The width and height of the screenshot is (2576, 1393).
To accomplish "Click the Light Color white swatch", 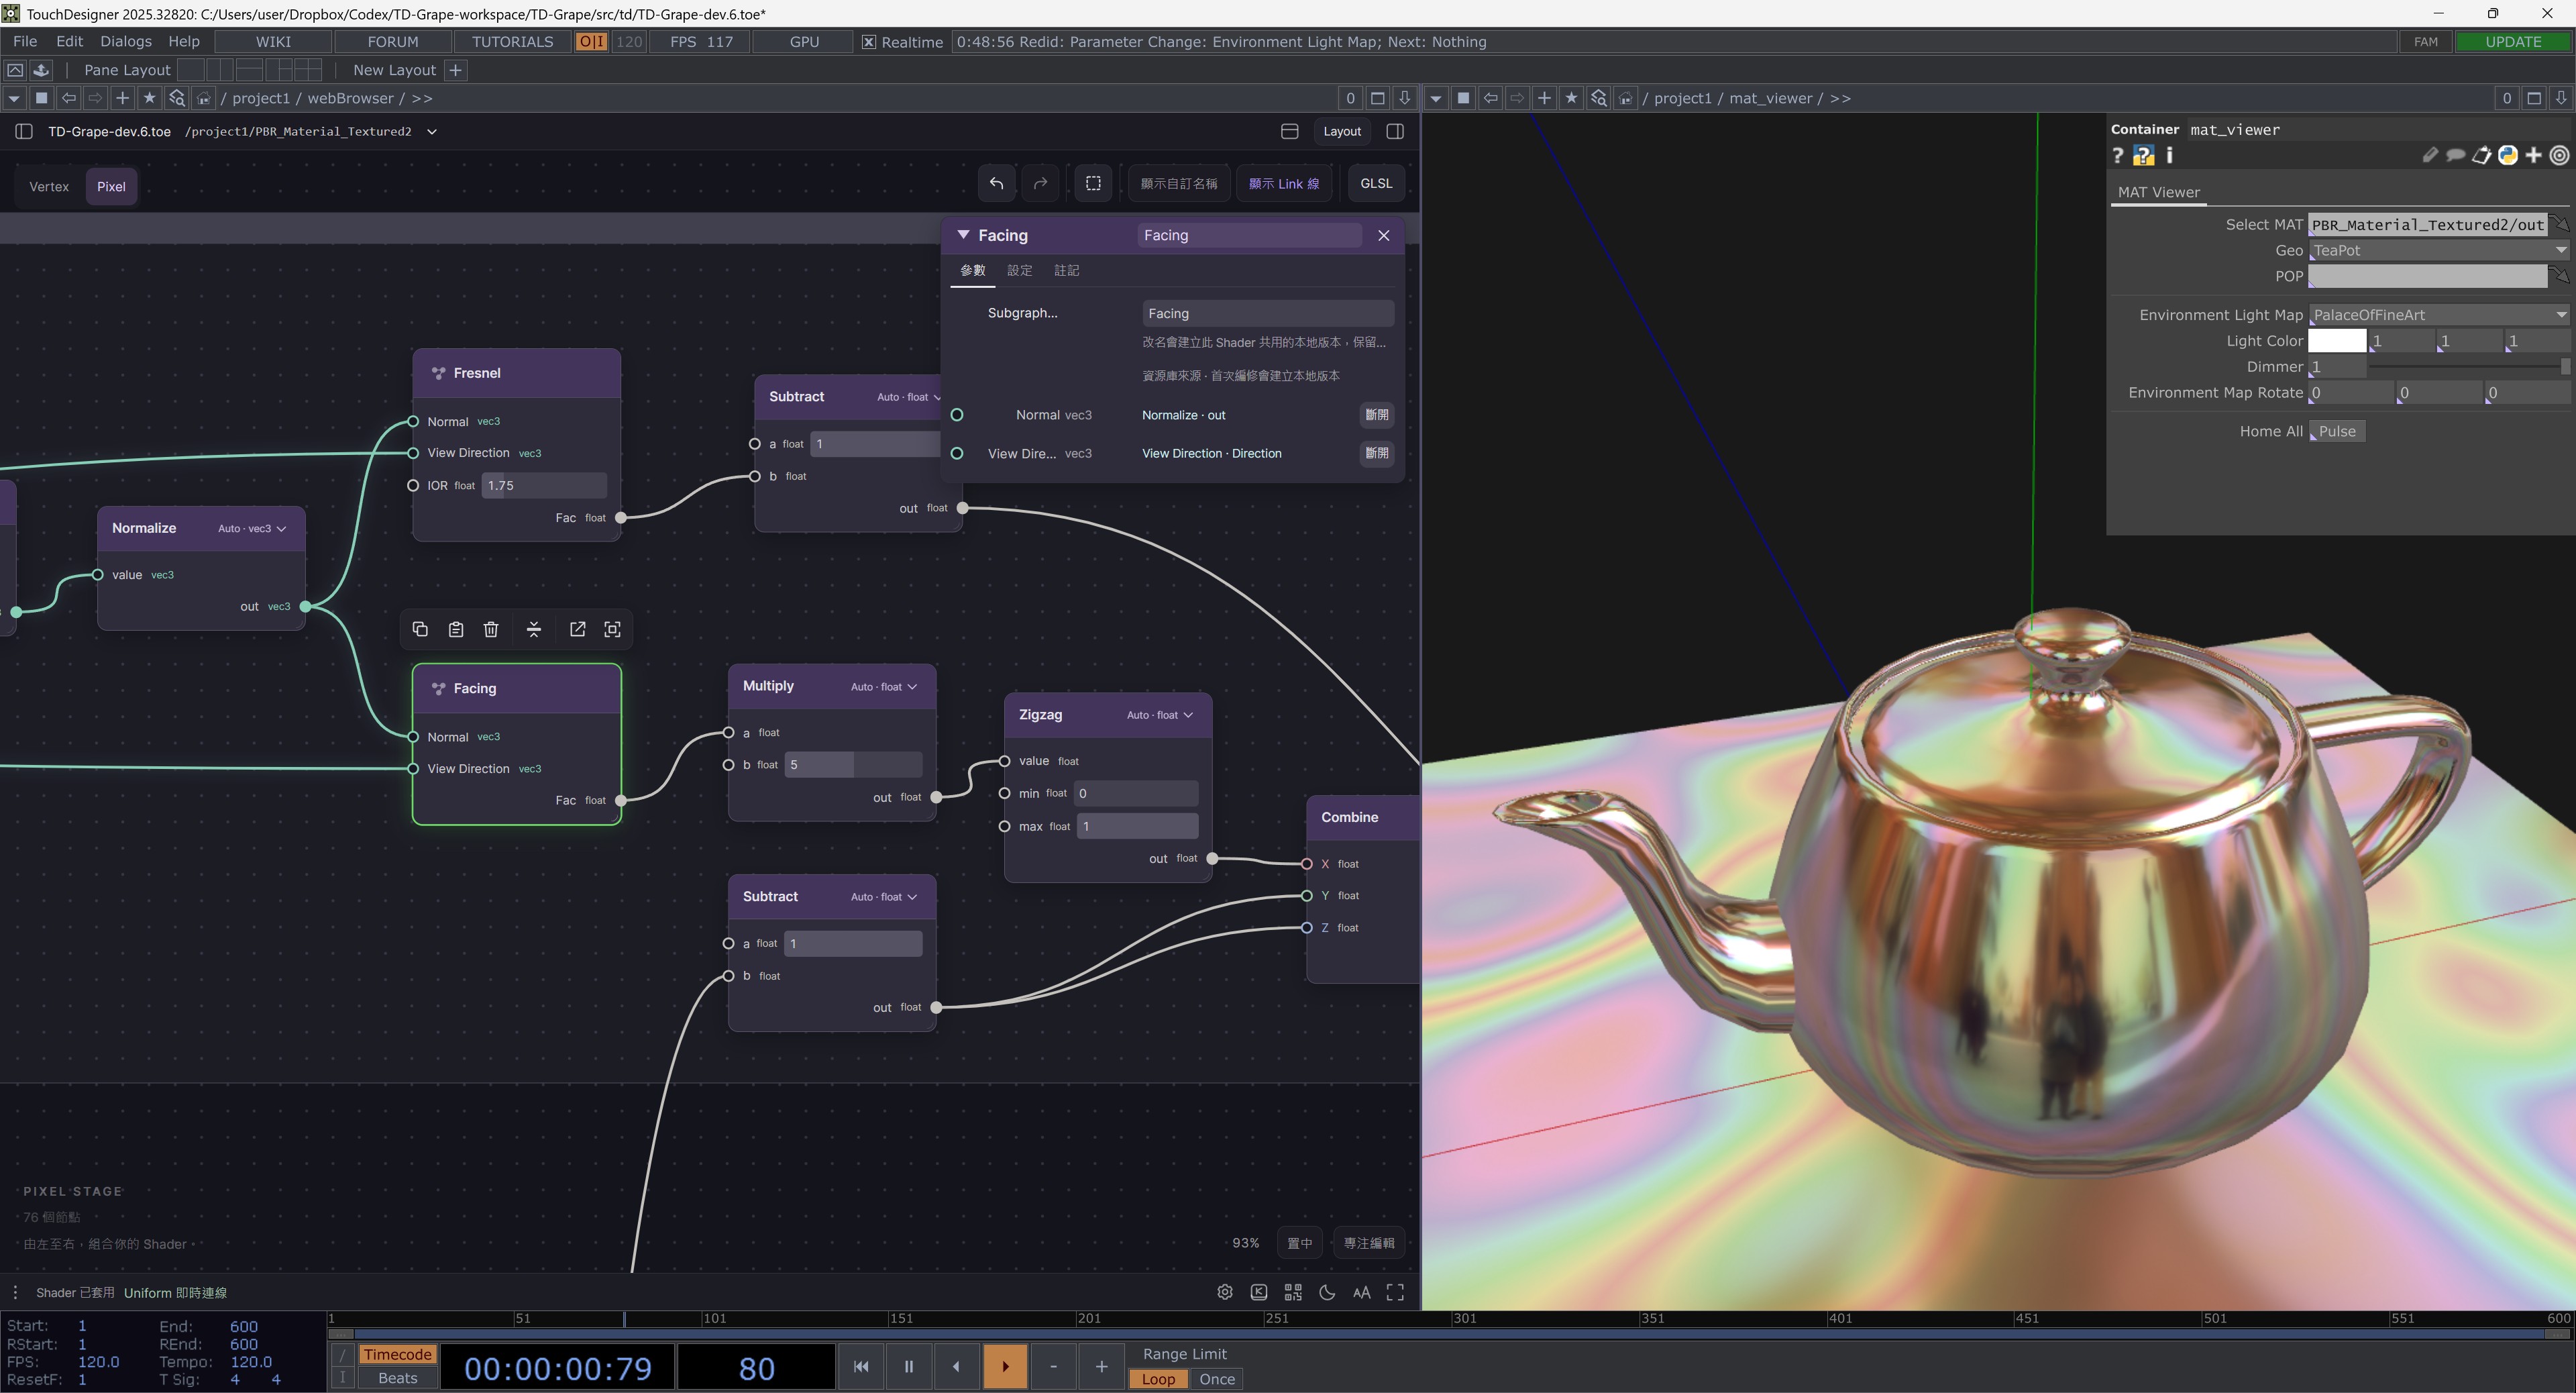I will point(2337,341).
